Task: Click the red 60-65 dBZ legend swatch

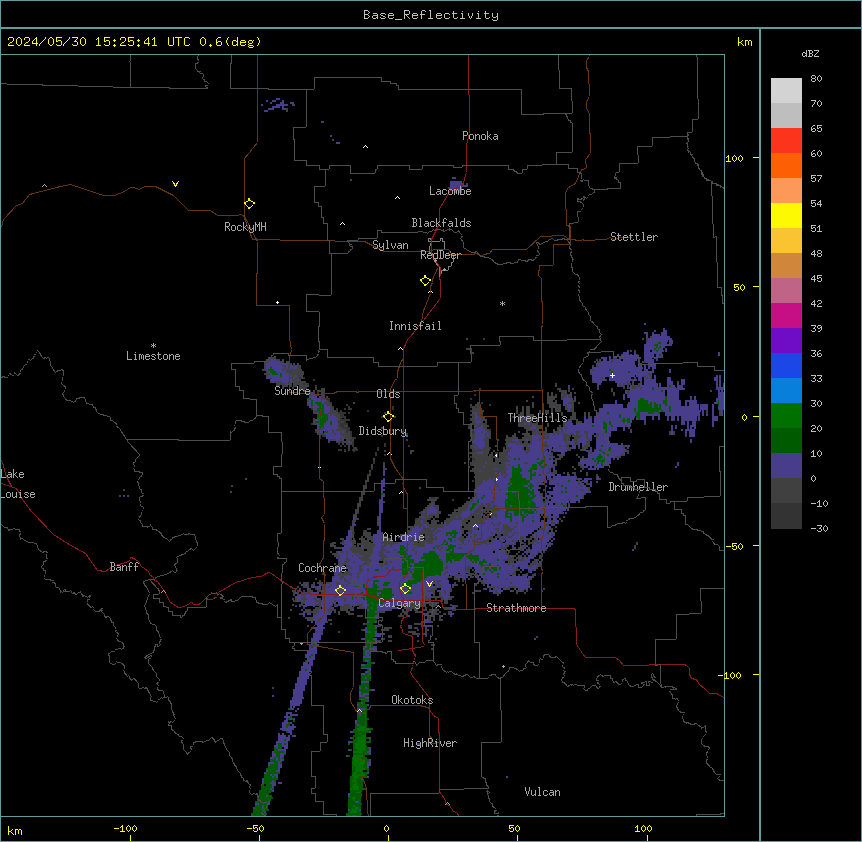Action: 786,141
